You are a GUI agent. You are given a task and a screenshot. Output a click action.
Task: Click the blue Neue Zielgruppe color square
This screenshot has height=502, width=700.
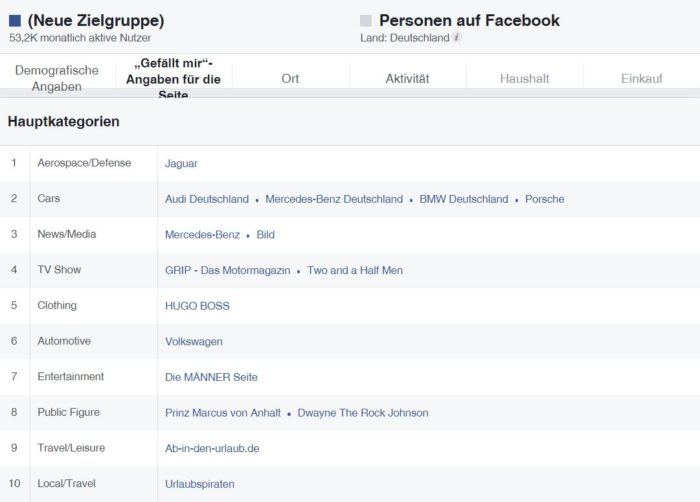(x=15, y=21)
